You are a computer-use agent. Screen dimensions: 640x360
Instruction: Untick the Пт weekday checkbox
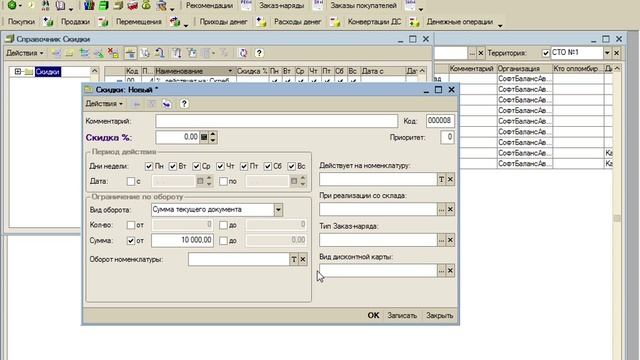coord(244,167)
